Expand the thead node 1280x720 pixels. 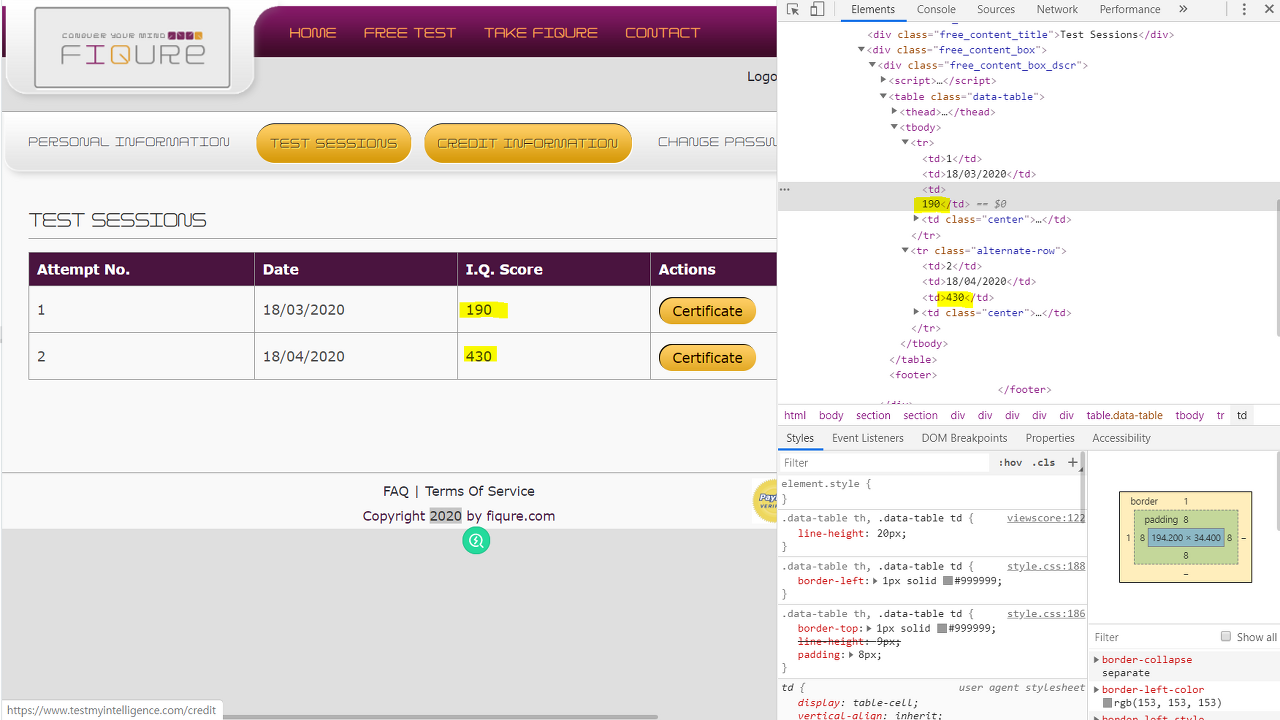[x=894, y=112]
